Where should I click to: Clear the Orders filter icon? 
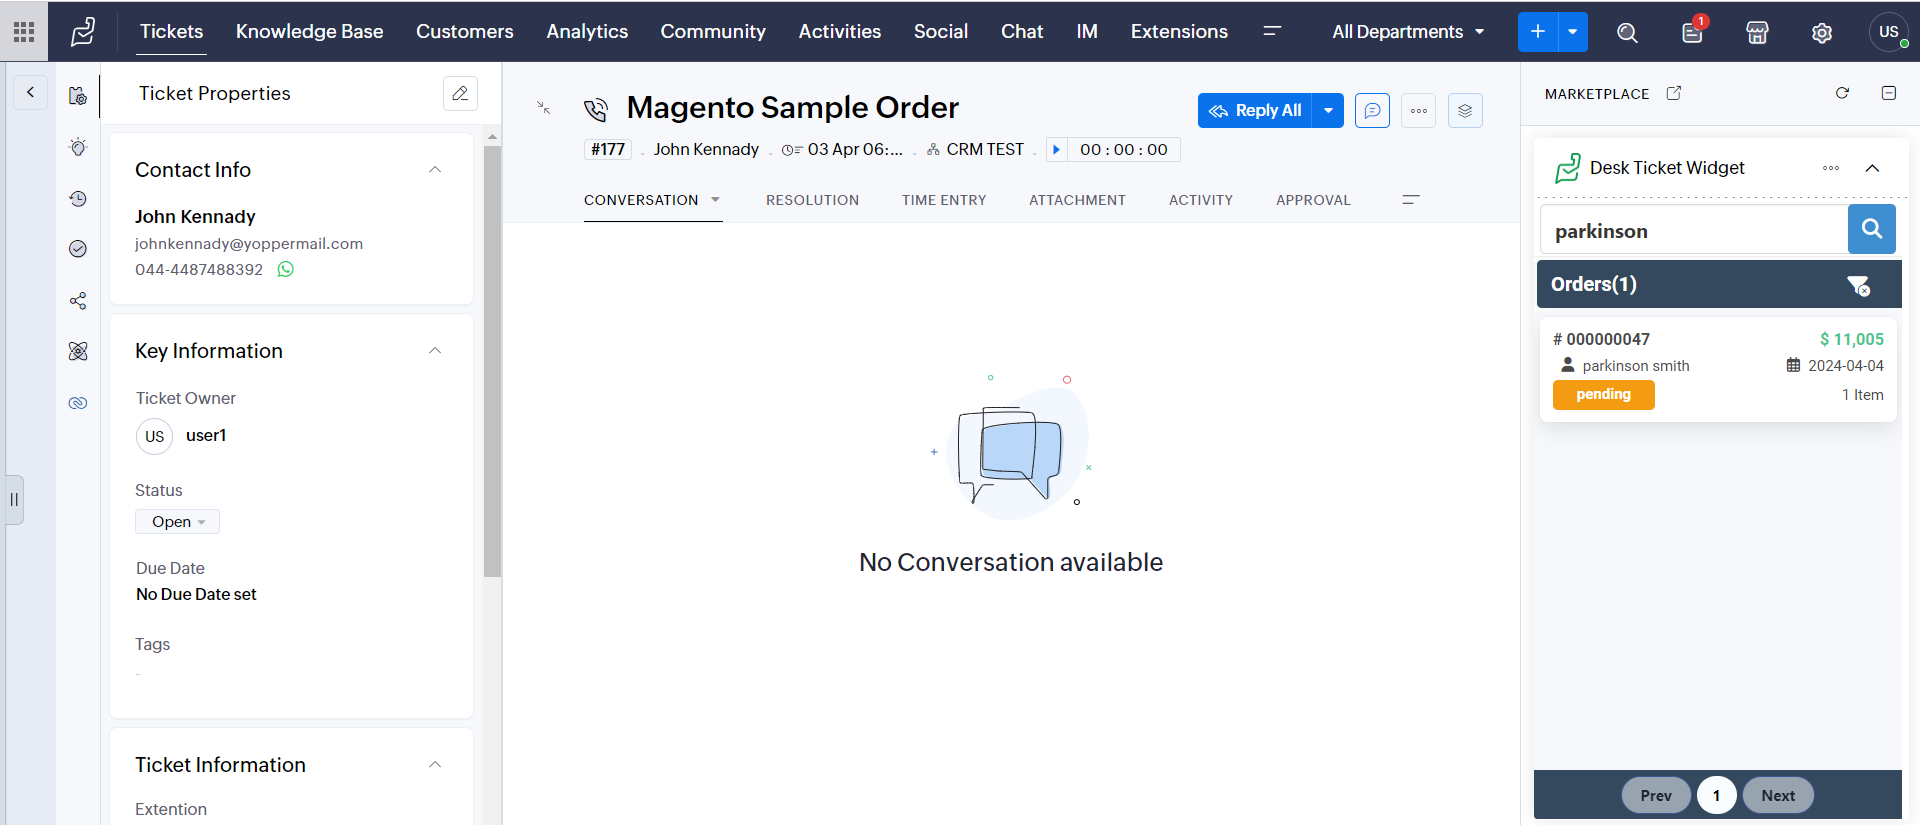click(x=1858, y=286)
